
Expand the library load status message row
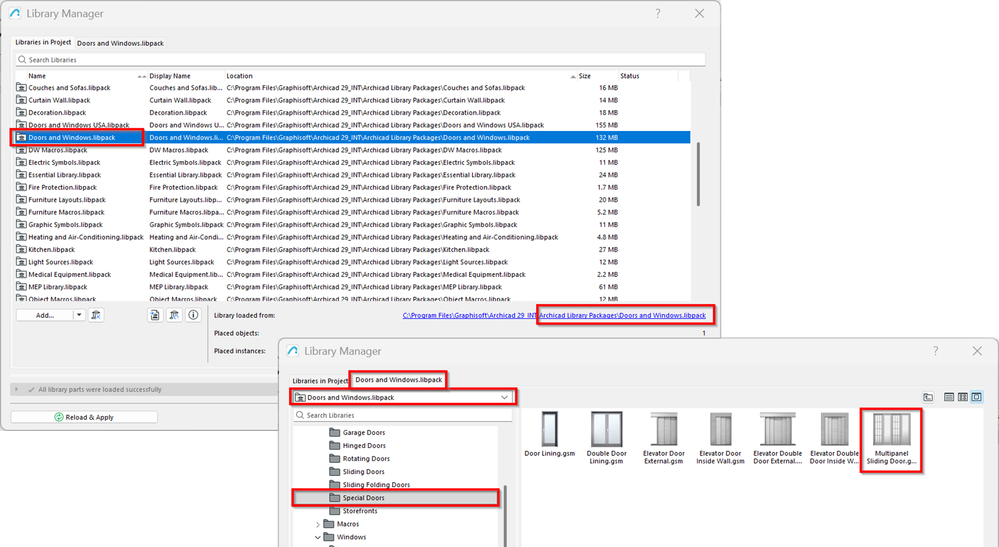[17, 390]
